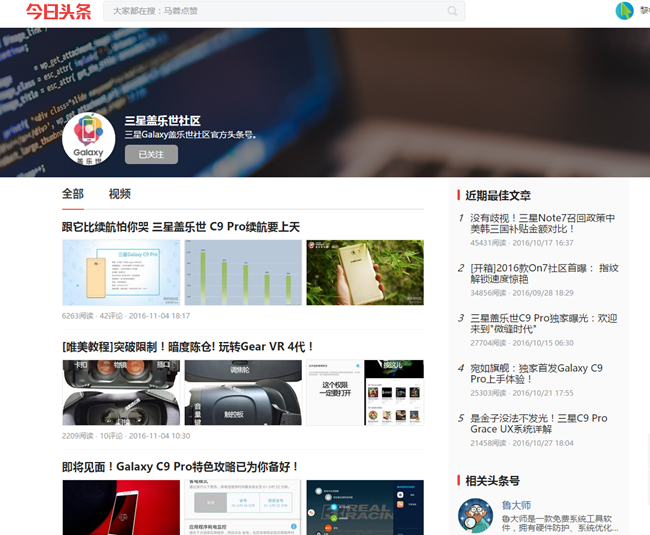The height and width of the screenshot is (535, 650).
Task: Toggle the 已关注 follow button
Action: (x=151, y=154)
